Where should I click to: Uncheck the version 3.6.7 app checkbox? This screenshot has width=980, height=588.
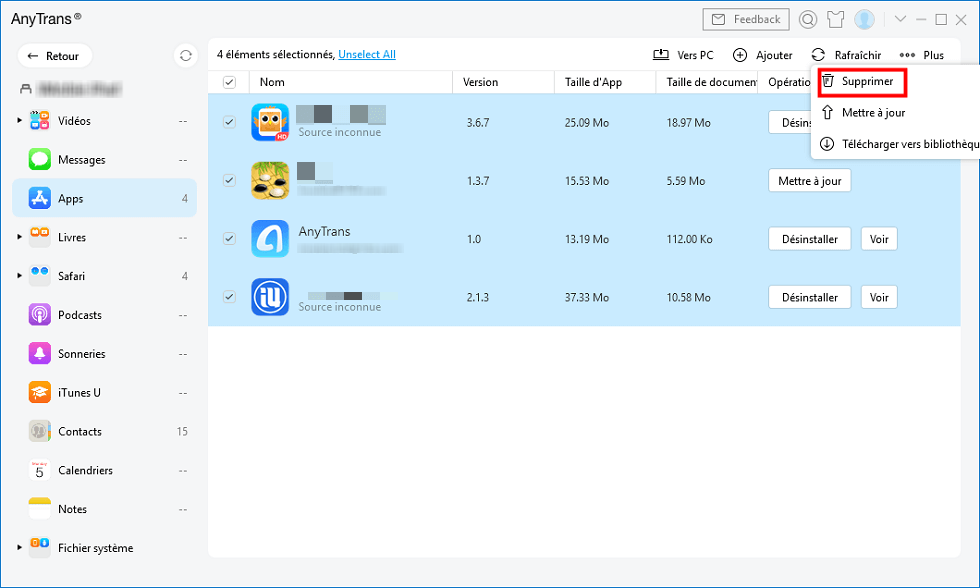[x=229, y=122]
